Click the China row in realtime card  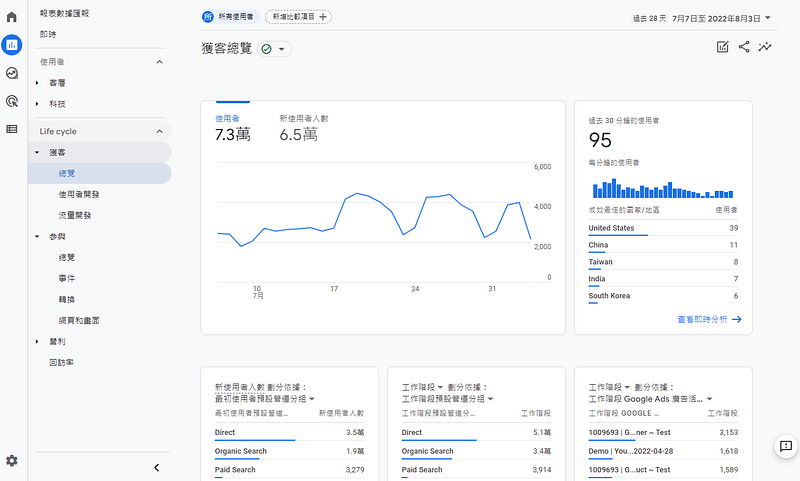pos(663,245)
